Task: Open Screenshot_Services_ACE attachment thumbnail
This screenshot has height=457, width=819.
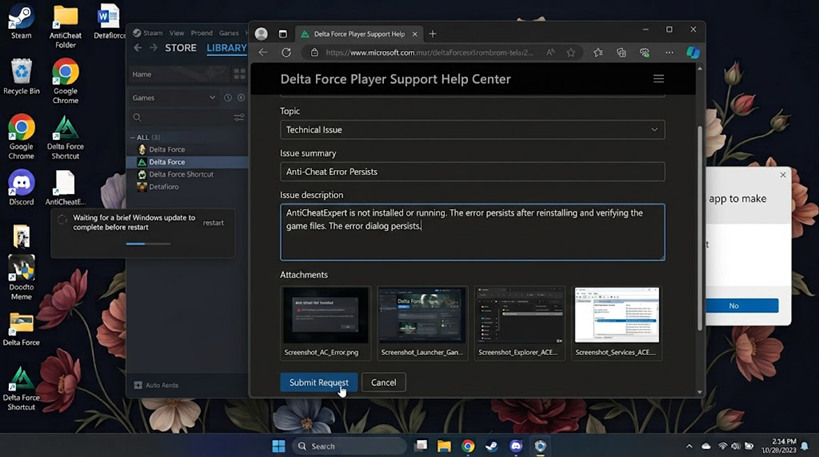Action: tap(616, 323)
